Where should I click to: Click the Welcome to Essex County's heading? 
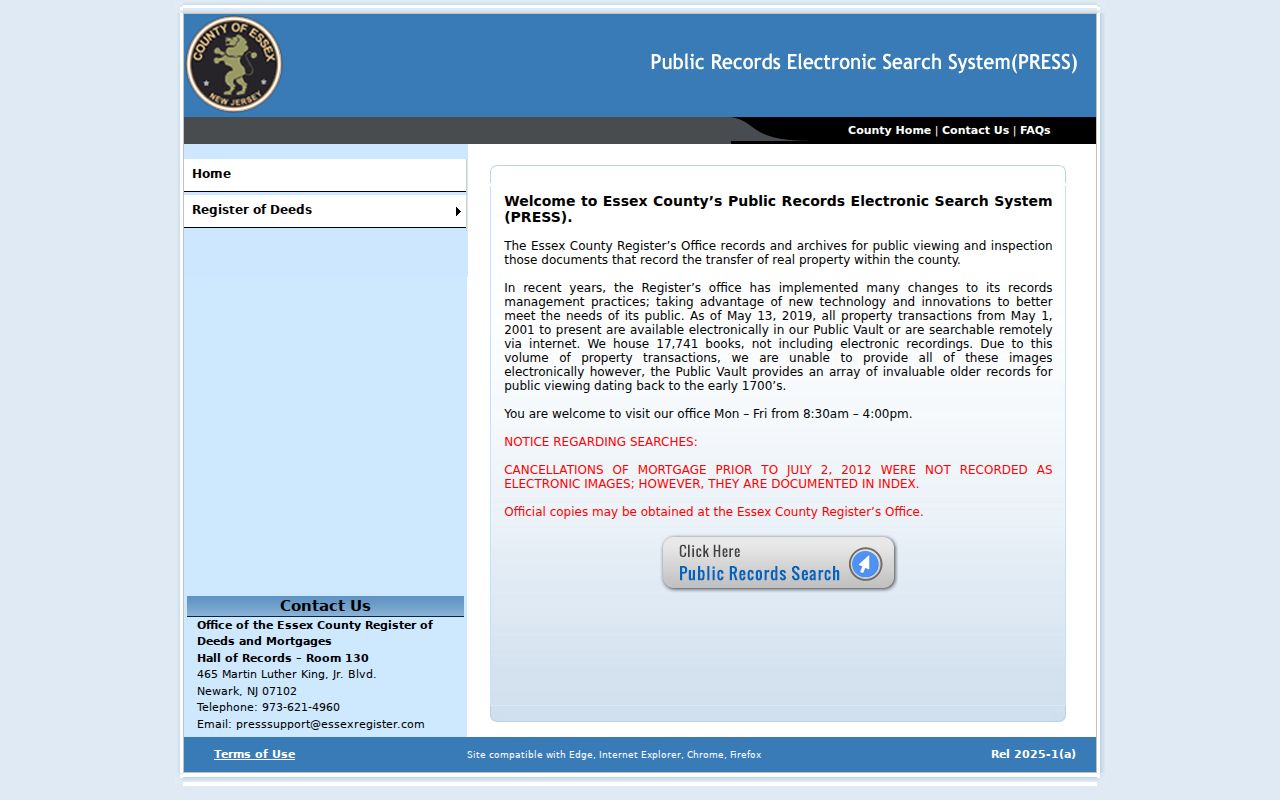click(x=778, y=209)
